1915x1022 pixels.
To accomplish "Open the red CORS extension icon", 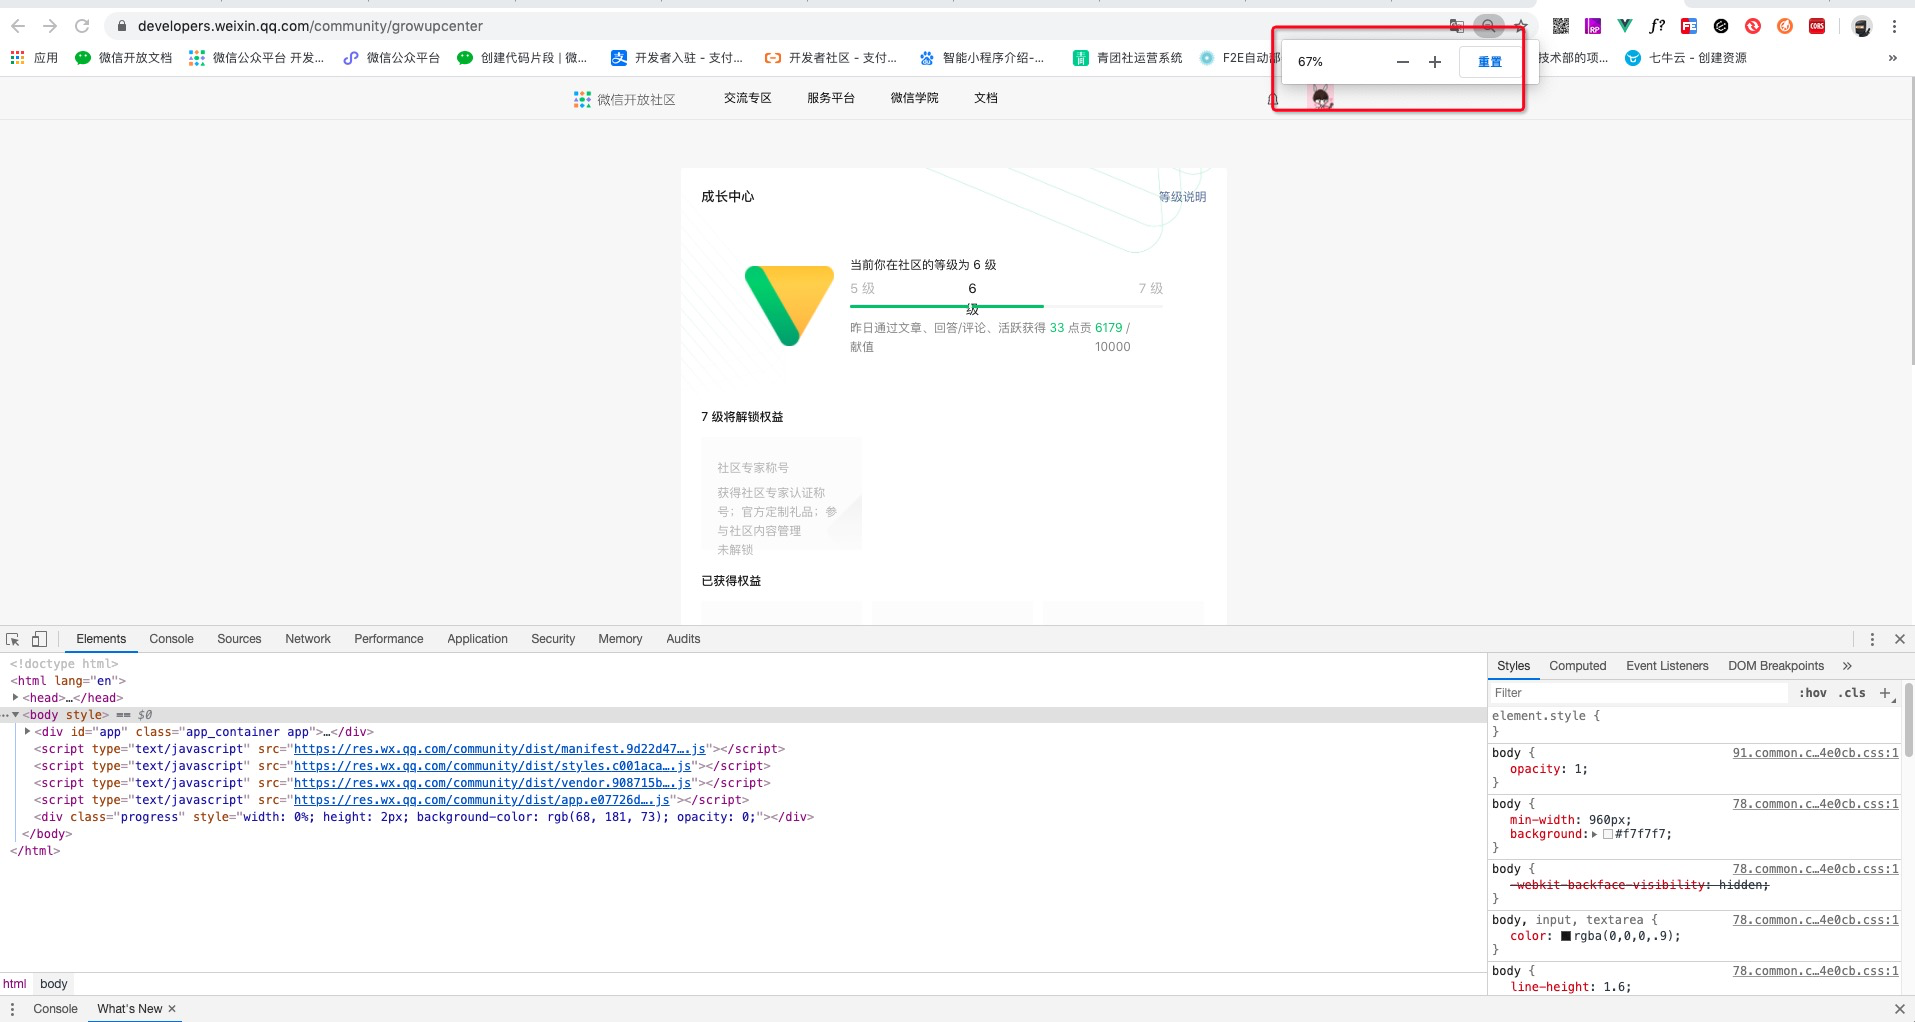I will [1817, 26].
